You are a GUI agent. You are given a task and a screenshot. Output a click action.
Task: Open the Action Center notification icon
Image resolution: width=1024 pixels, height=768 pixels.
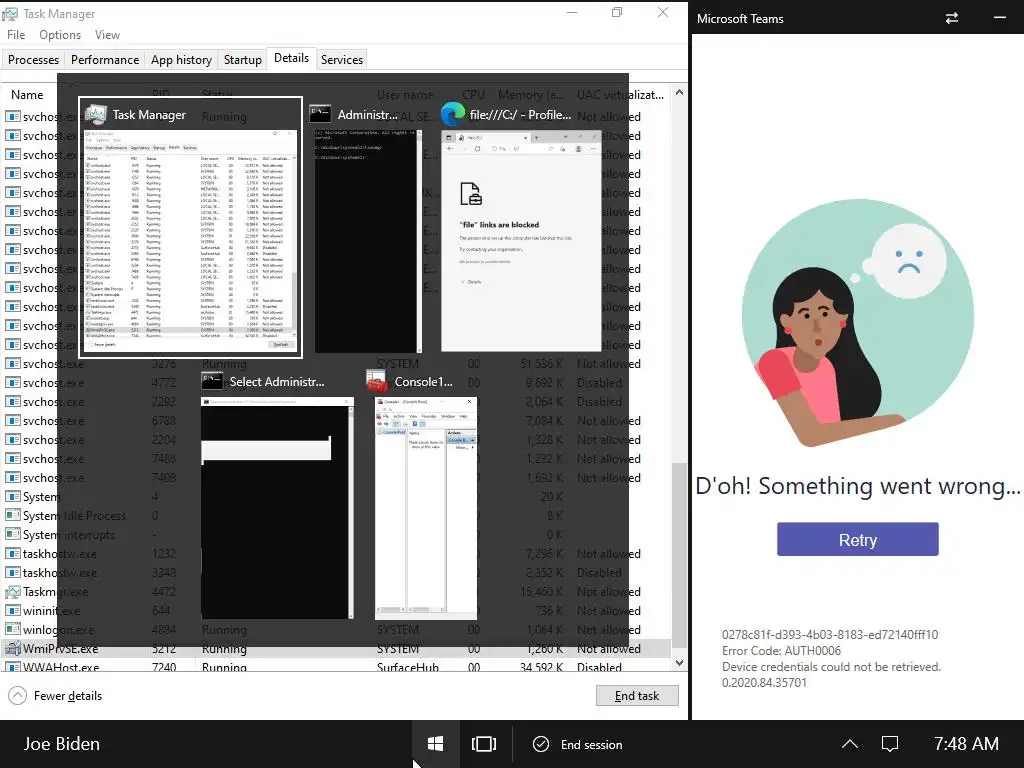pos(890,744)
